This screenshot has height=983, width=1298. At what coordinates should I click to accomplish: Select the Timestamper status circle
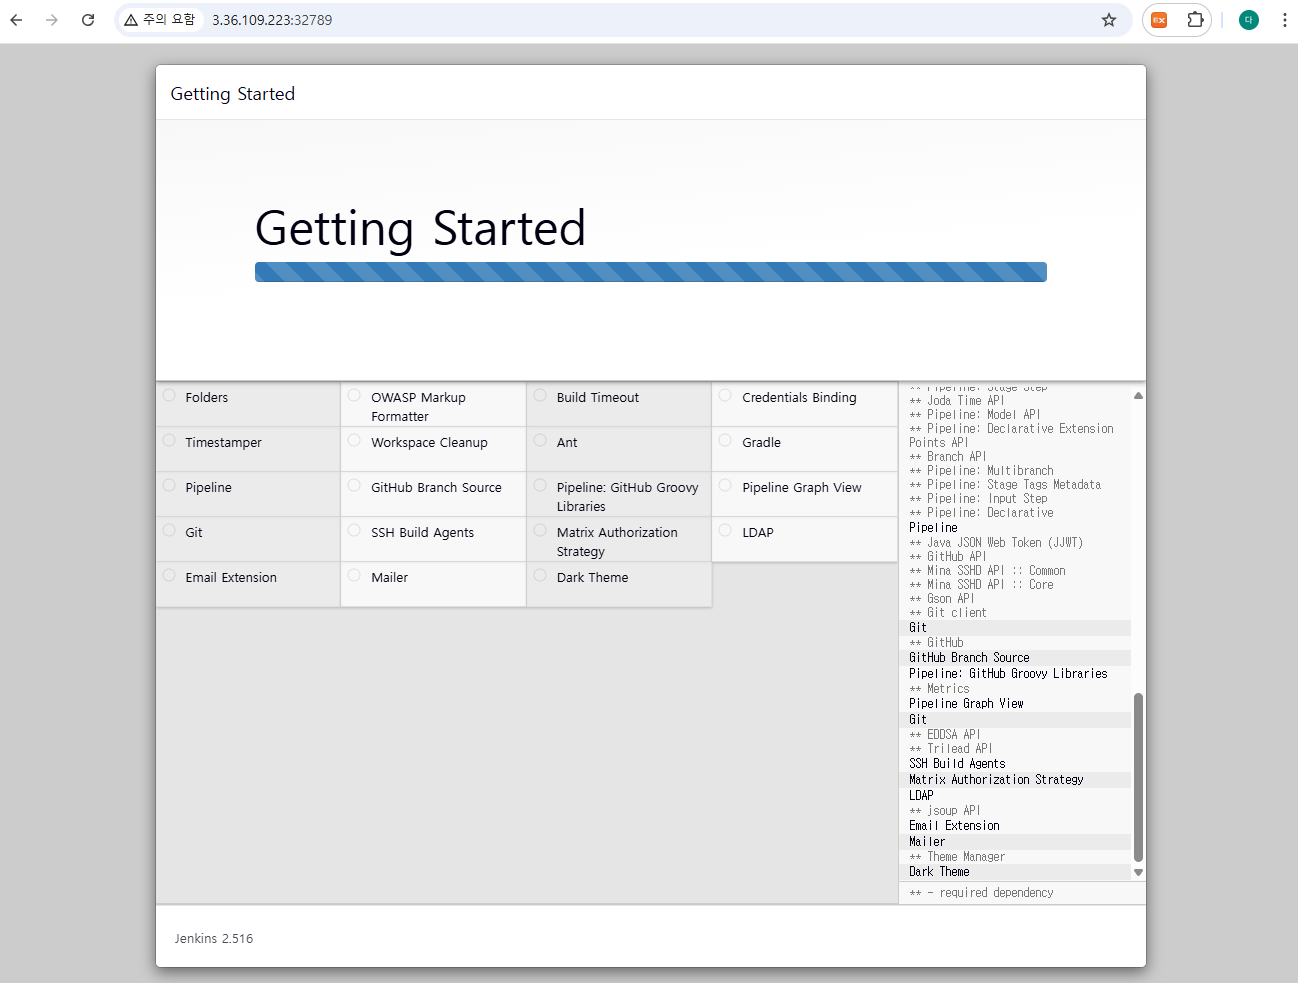point(169,440)
